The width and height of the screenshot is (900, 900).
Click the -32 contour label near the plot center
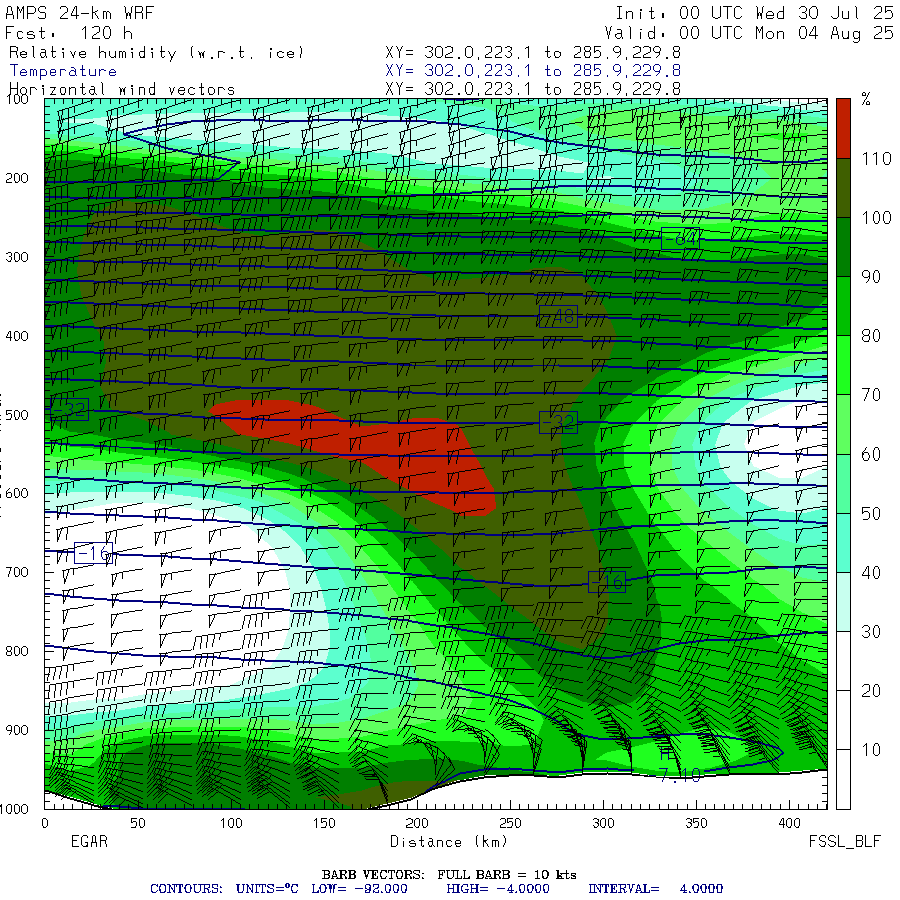(x=558, y=423)
